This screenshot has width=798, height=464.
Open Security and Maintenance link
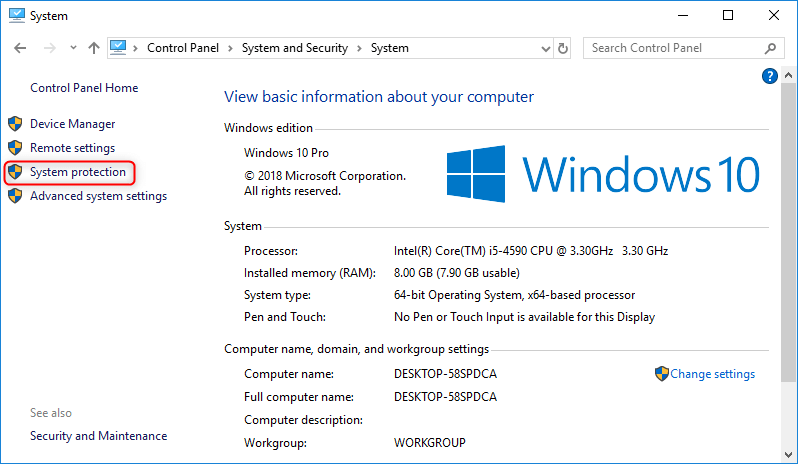point(98,436)
